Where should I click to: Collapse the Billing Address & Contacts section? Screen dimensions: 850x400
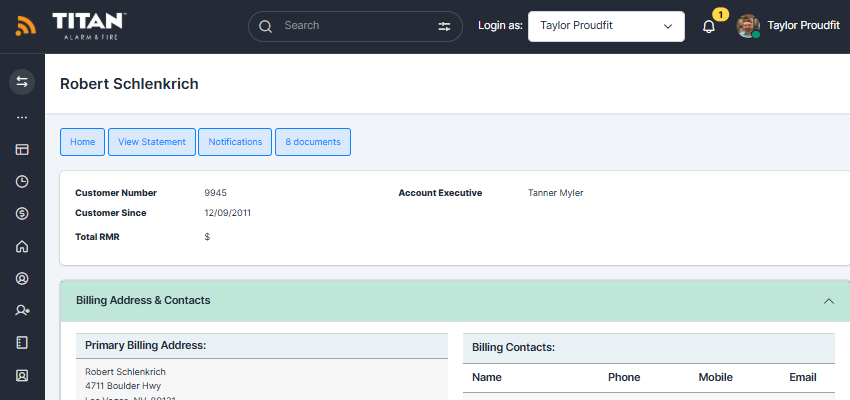tap(829, 301)
